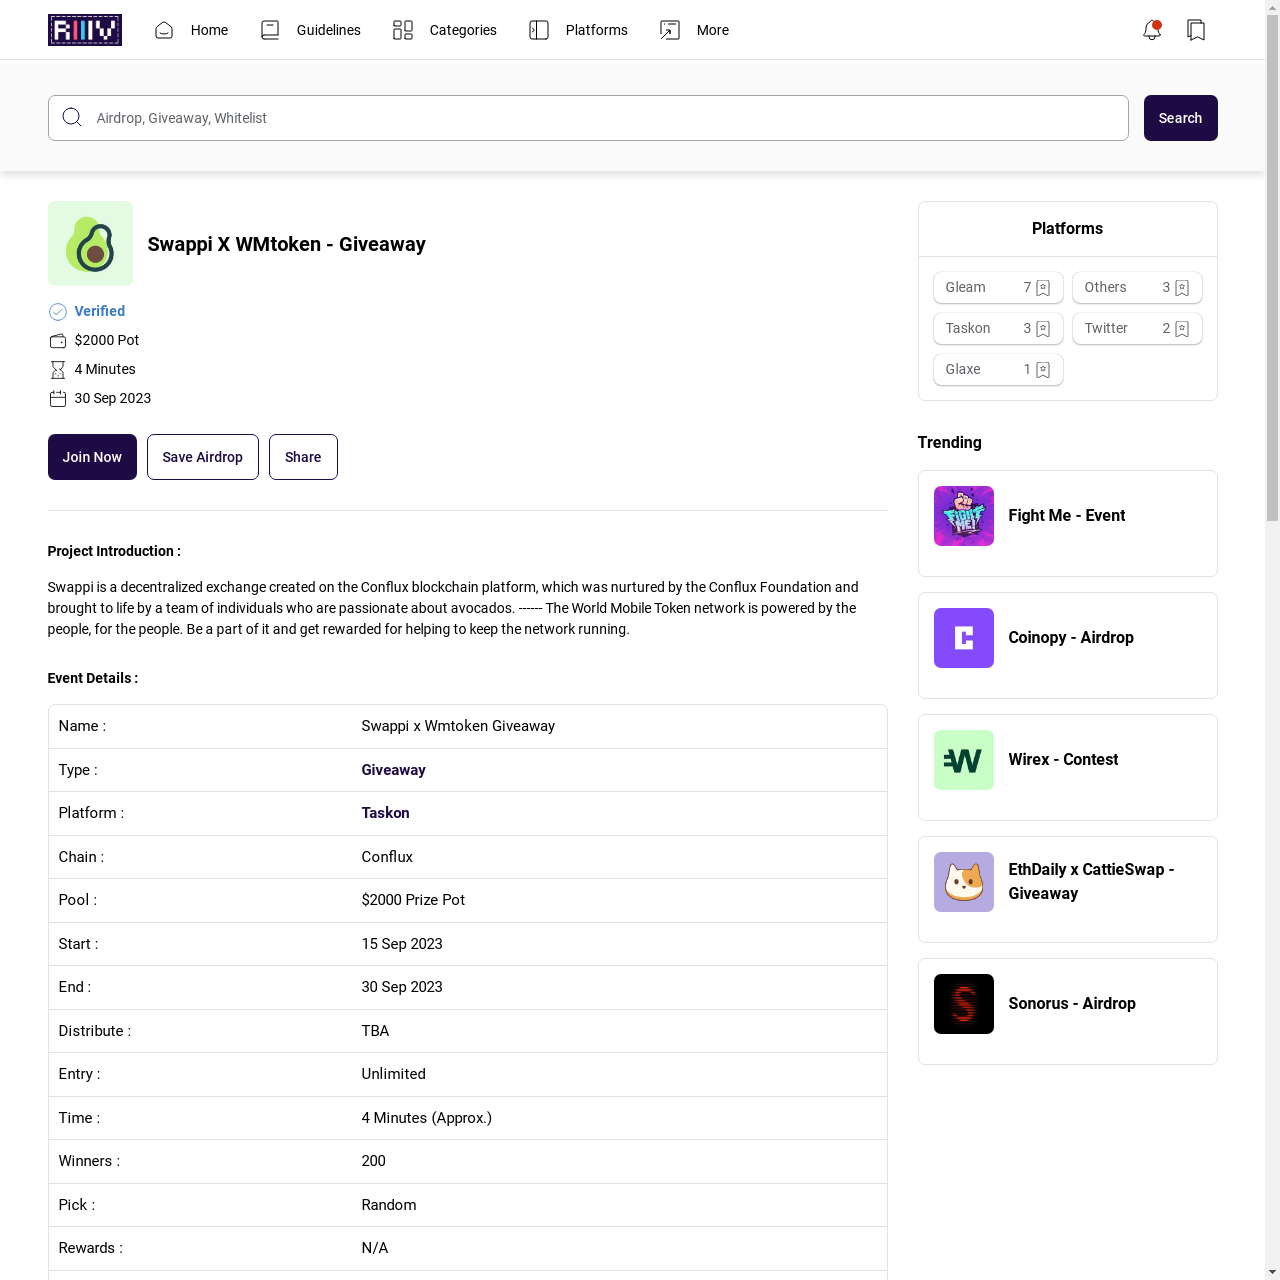Image resolution: width=1280 pixels, height=1280 pixels.
Task: Go to Home menu item
Action: point(209,30)
